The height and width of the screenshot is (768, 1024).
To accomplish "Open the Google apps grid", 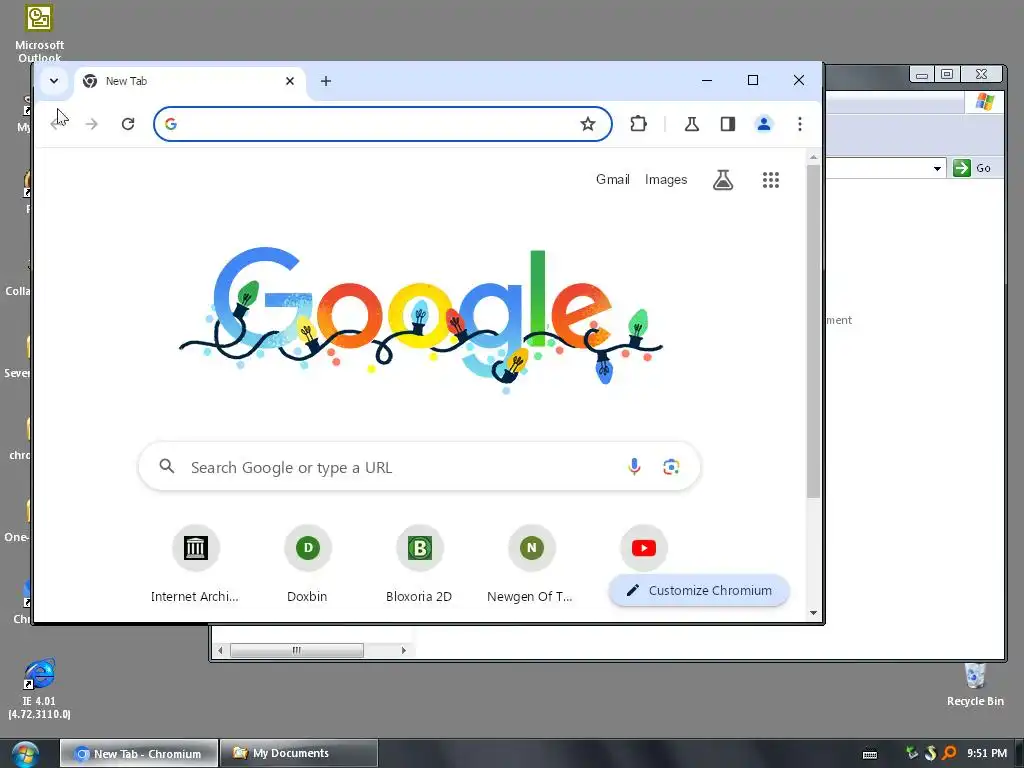I will point(771,180).
